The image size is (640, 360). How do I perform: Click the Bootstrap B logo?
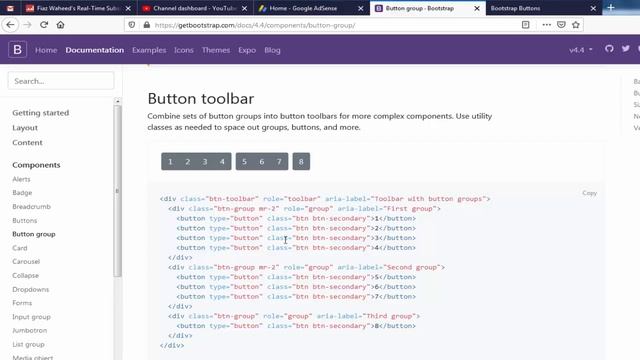(18, 49)
